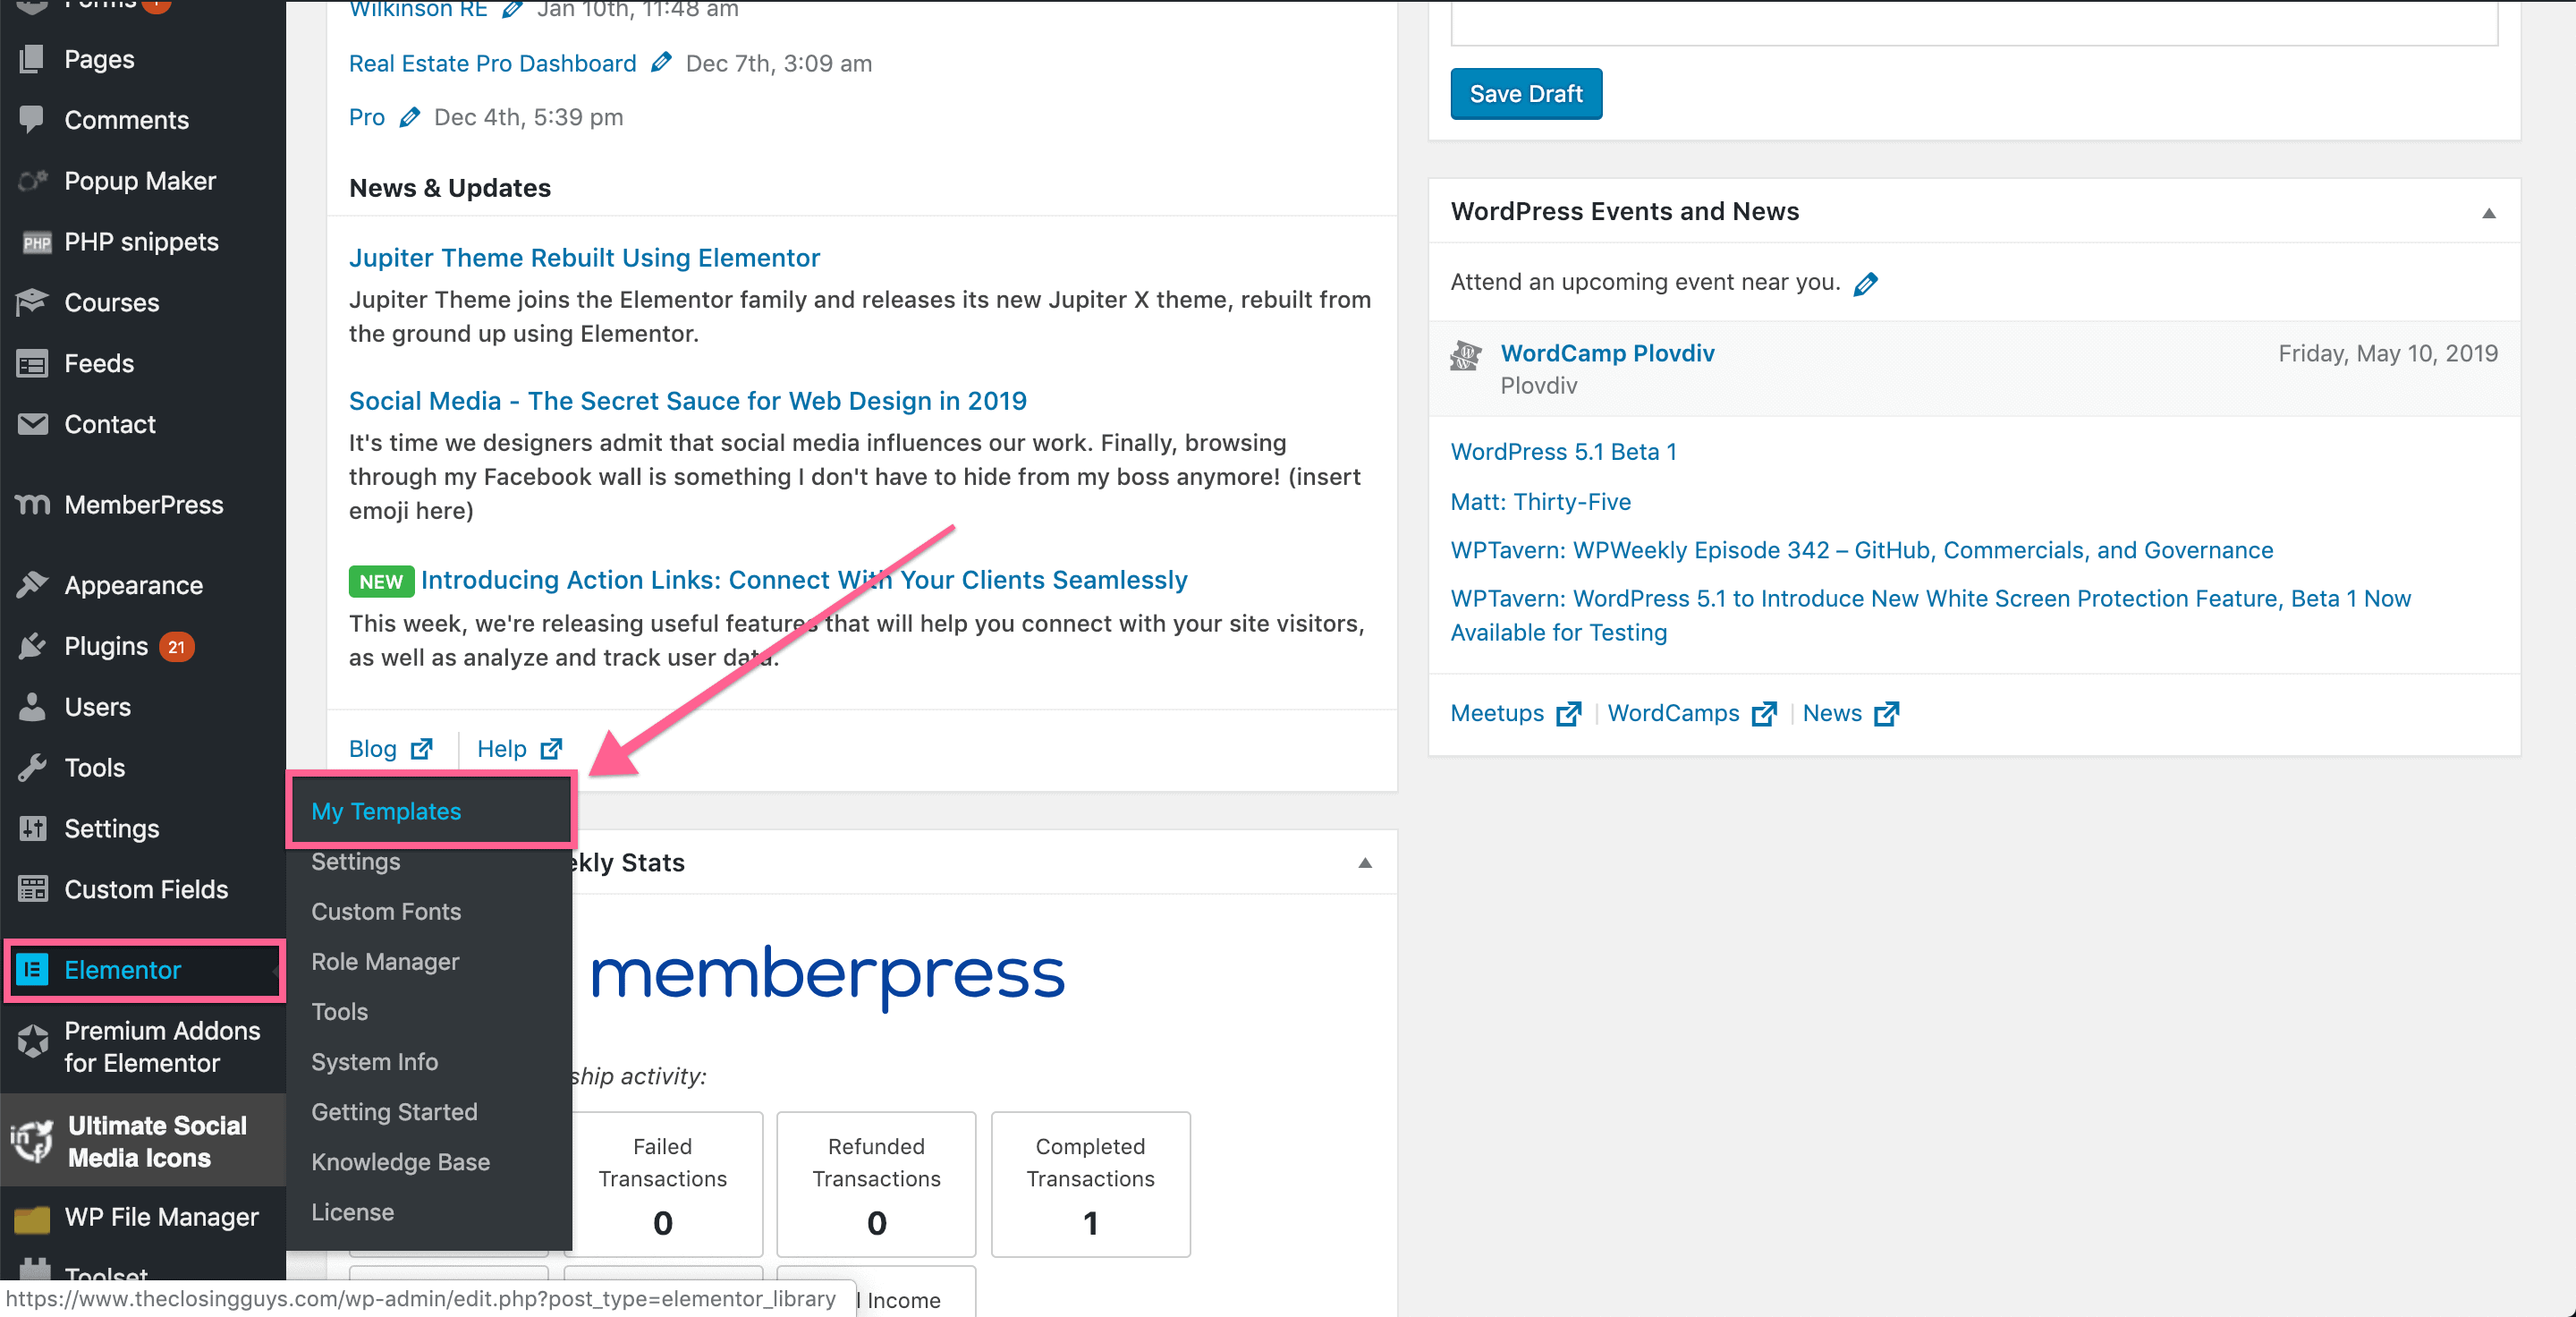This screenshot has width=2576, height=1317.
Task: Click the WP File Manager folder icon
Action: pyautogui.click(x=33, y=1218)
